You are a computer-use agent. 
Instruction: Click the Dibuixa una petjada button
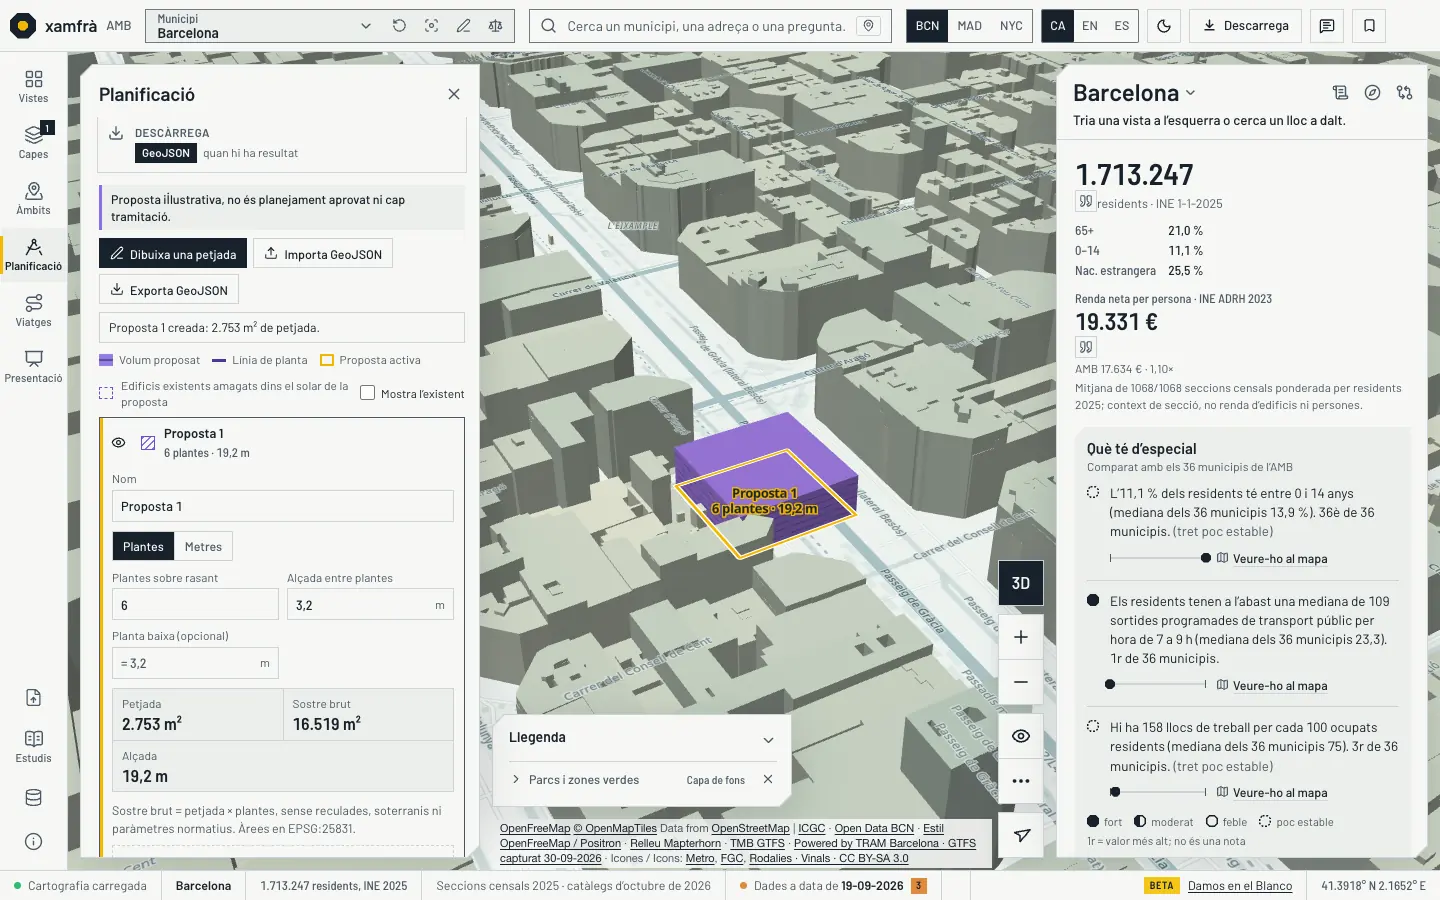pyautogui.click(x=173, y=254)
